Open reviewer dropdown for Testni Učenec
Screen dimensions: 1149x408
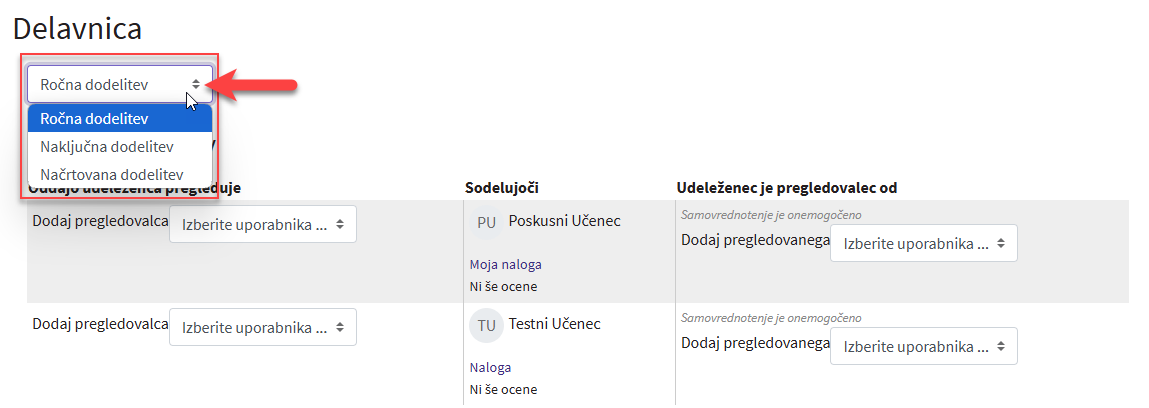[x=263, y=327]
